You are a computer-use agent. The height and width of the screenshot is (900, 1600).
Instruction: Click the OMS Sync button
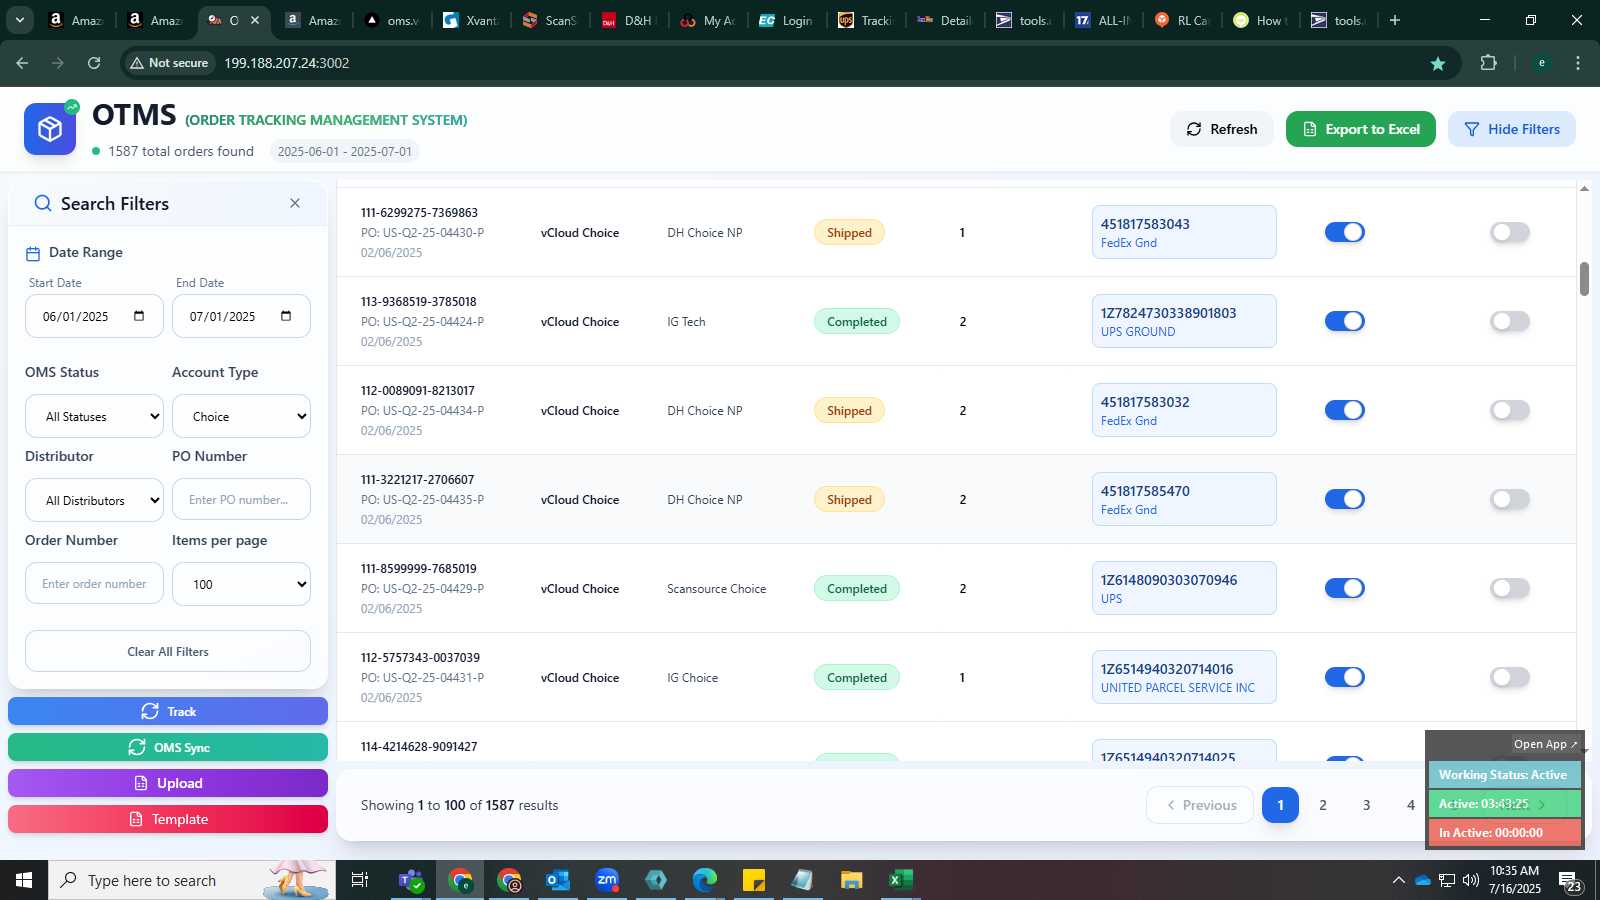168,747
